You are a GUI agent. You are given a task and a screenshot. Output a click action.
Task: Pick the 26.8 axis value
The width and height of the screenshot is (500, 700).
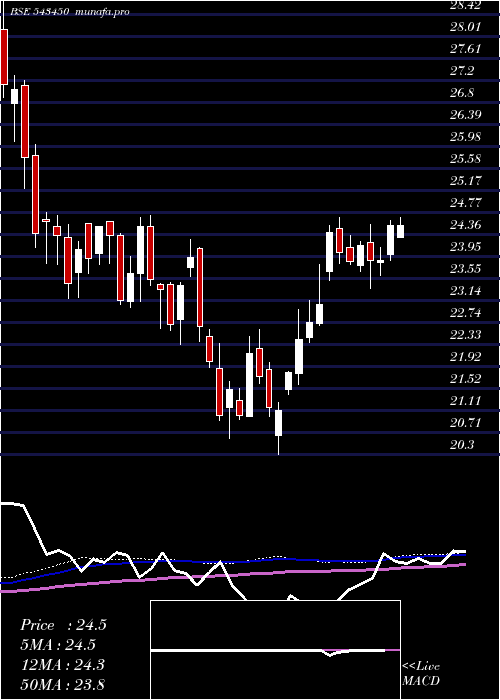pyautogui.click(x=462, y=93)
